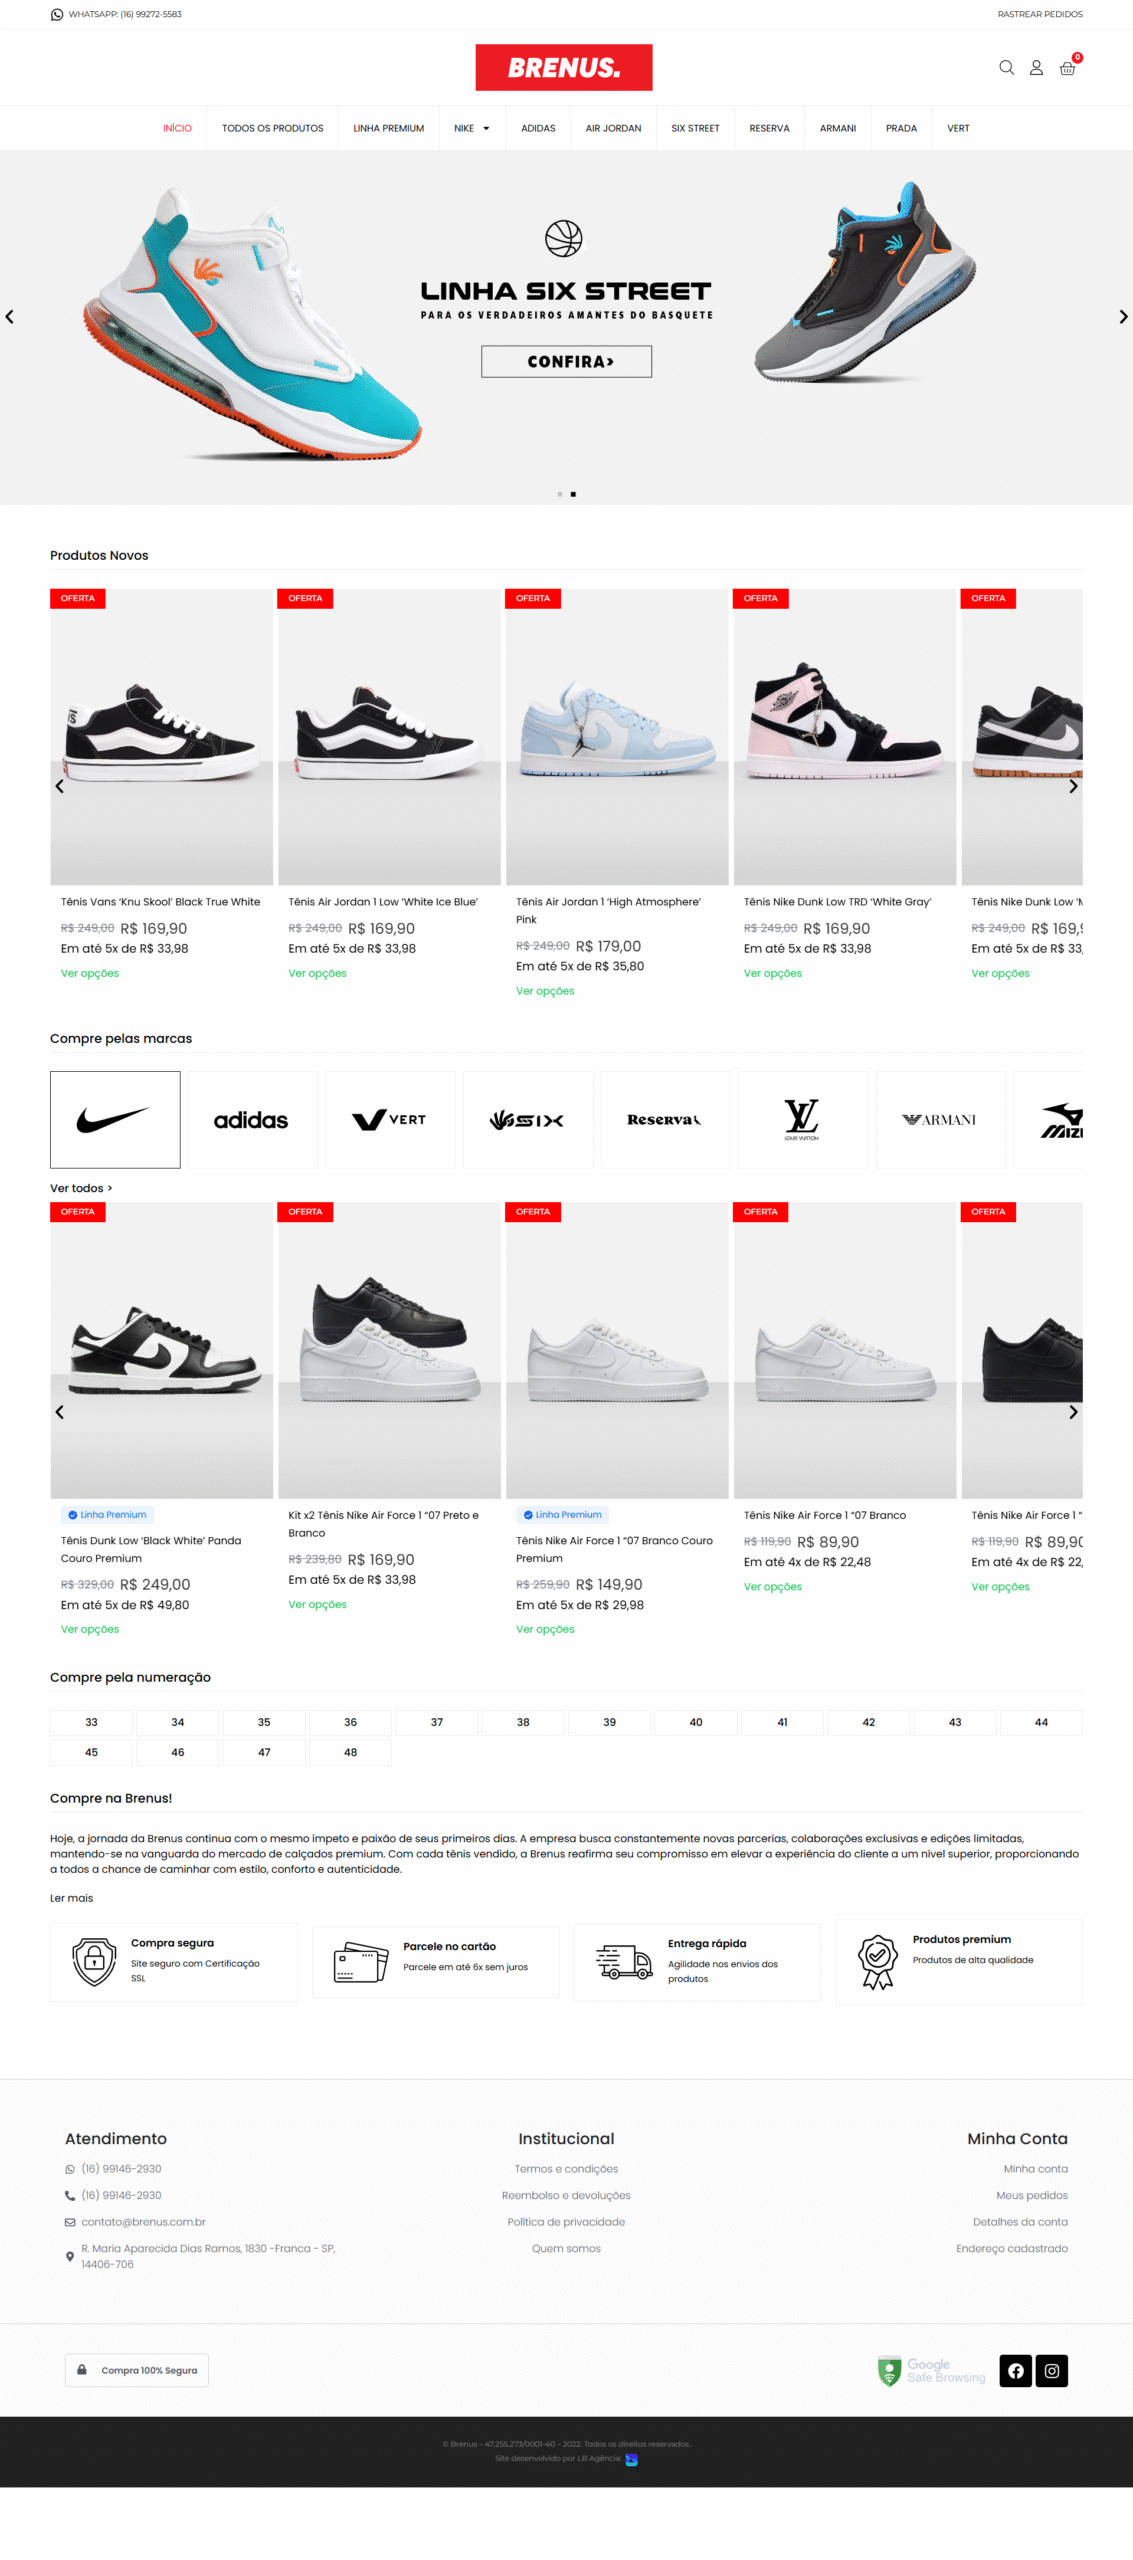
Task: Choose the Louis Vuitton brand logo
Action: [802, 1119]
